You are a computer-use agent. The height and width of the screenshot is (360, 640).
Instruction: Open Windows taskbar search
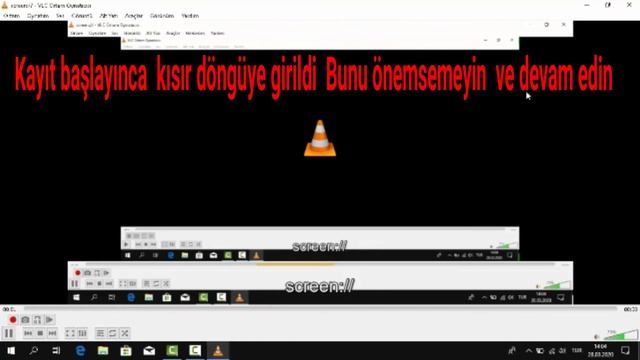coord(33,351)
